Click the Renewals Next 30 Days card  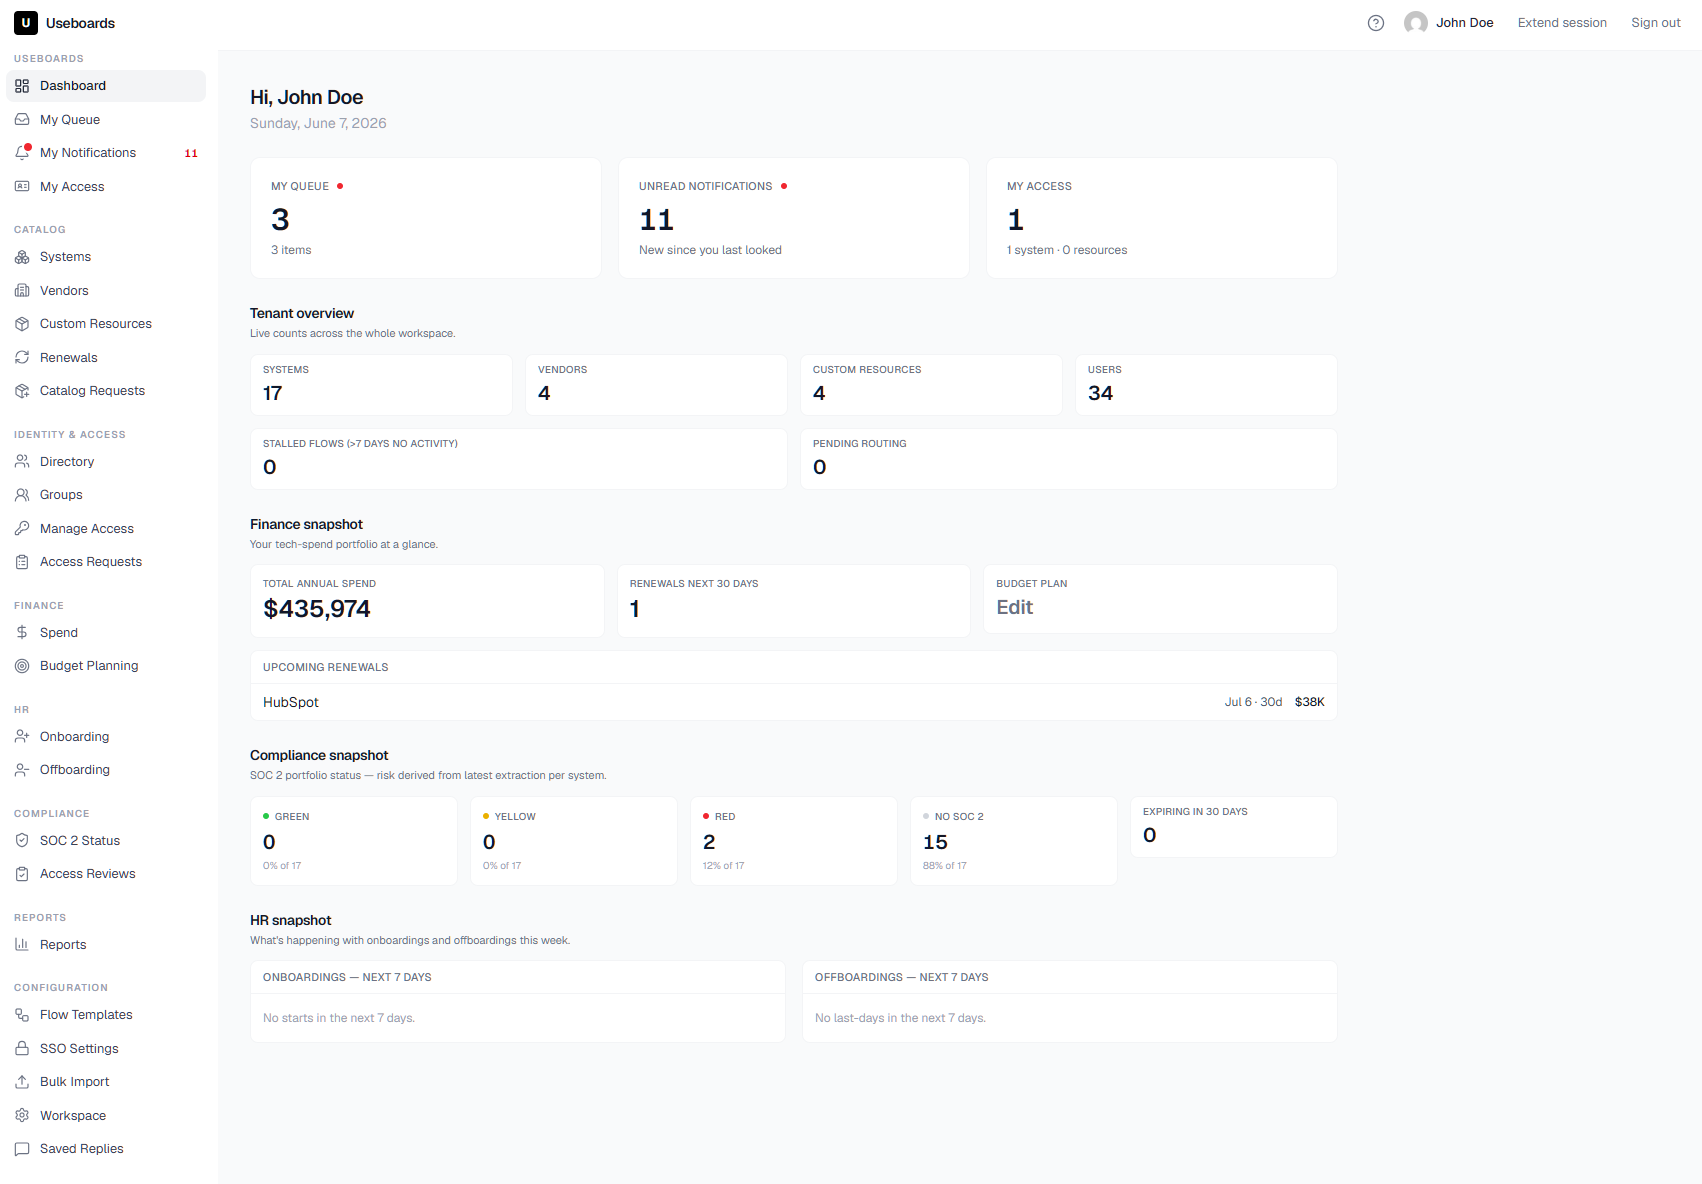[794, 601]
